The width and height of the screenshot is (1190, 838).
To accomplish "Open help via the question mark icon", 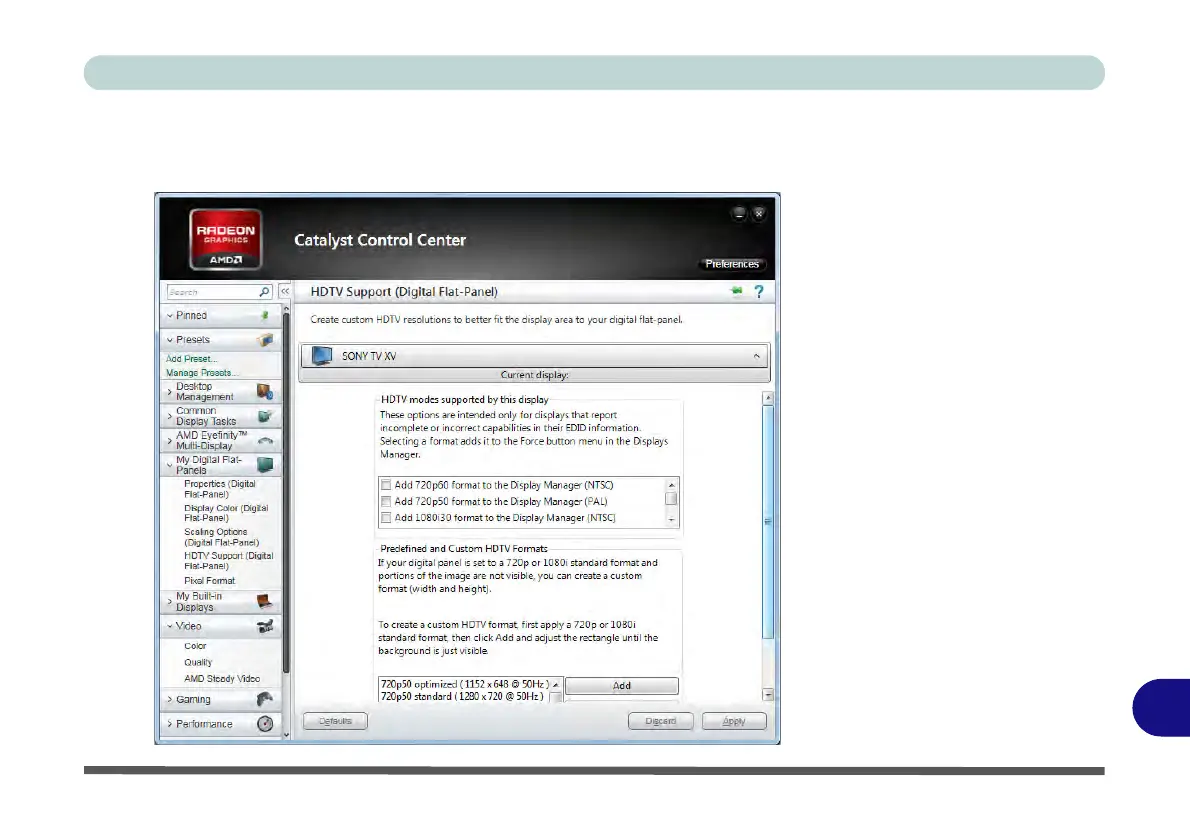I will [x=759, y=291].
